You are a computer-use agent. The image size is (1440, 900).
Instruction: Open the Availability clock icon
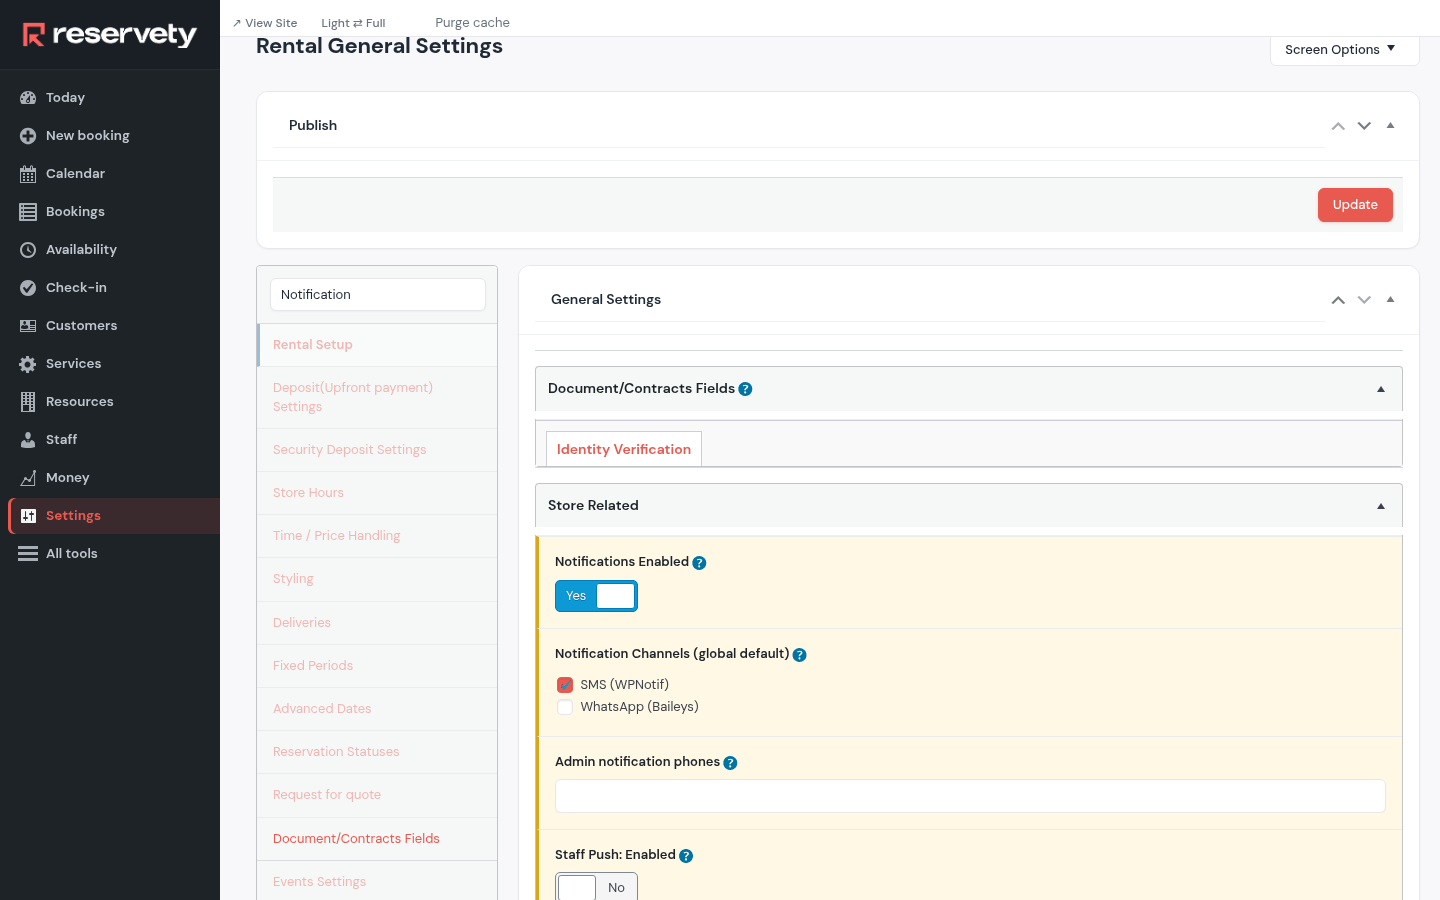click(28, 250)
